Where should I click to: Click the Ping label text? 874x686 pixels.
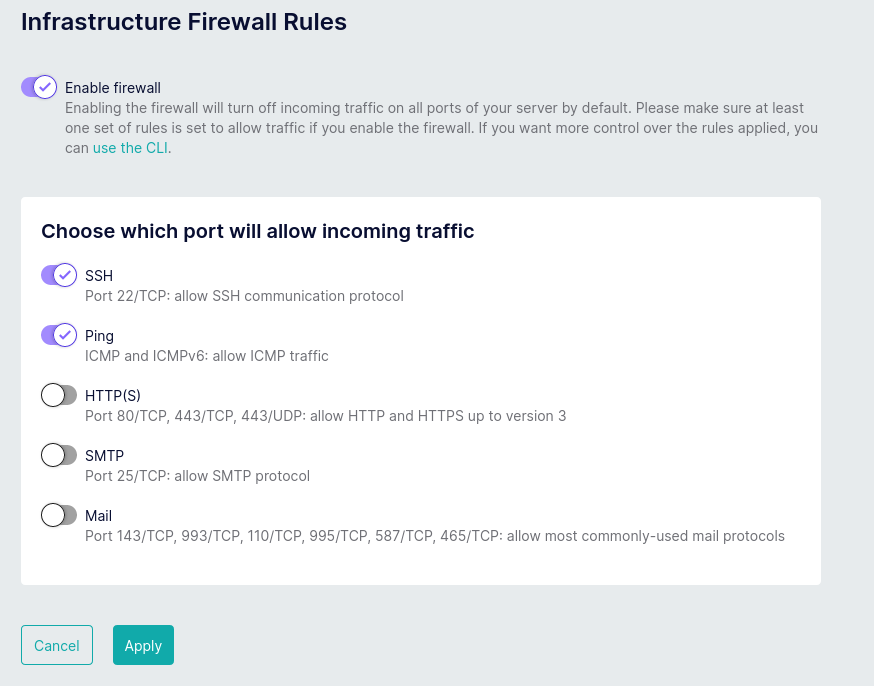(99, 336)
